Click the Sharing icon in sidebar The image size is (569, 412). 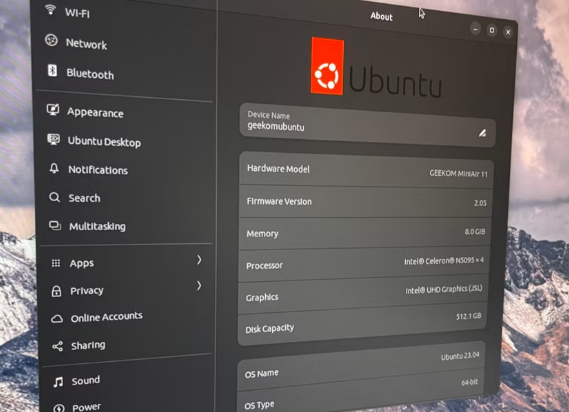pos(57,346)
